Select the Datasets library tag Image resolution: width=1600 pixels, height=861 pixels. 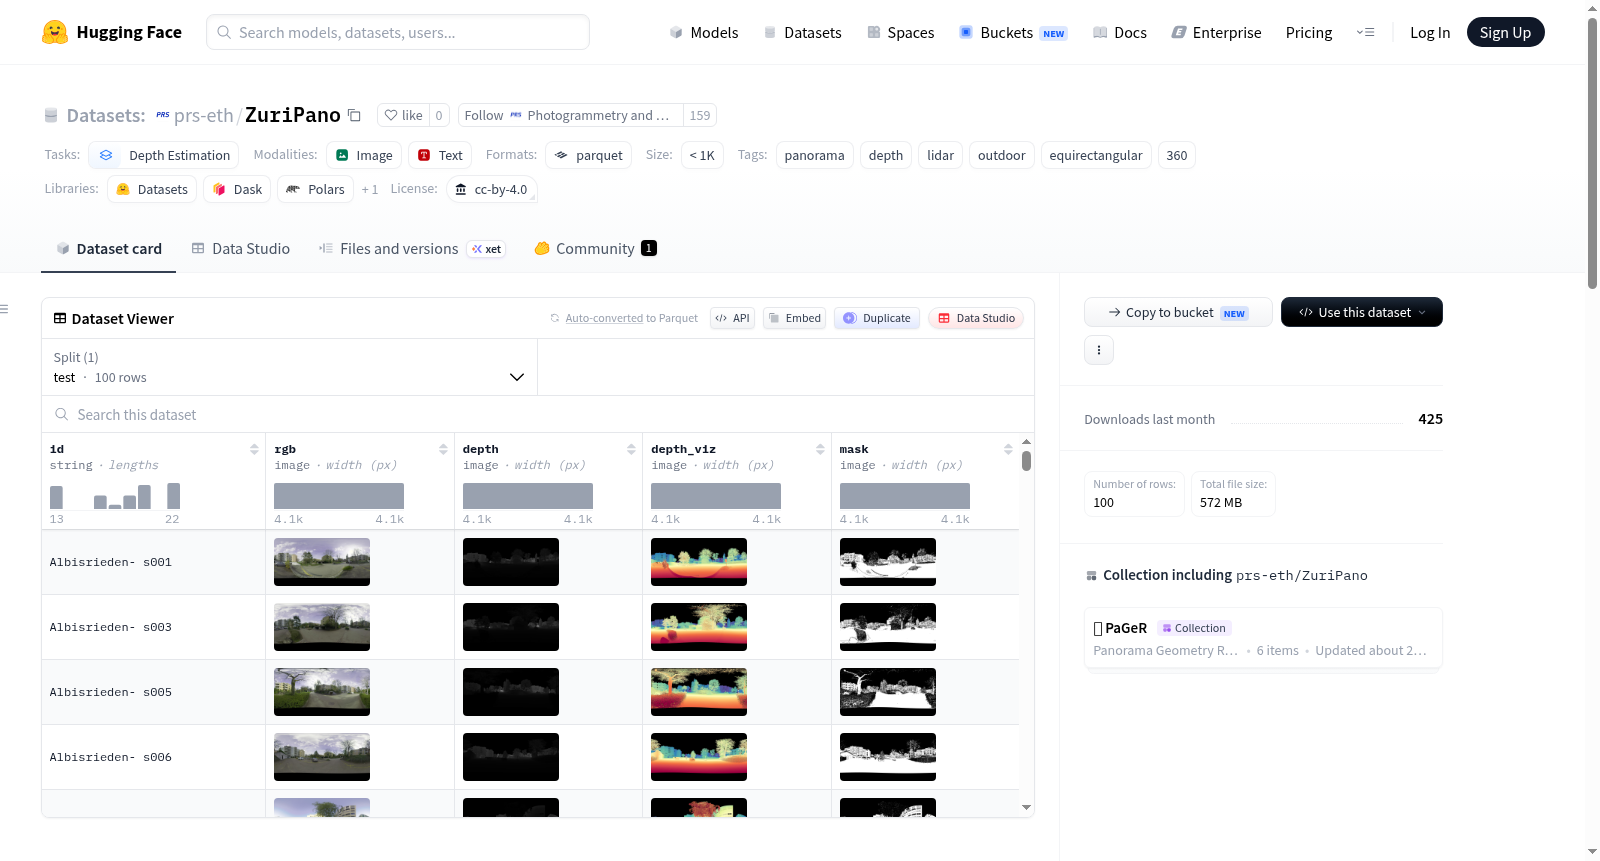[152, 189]
